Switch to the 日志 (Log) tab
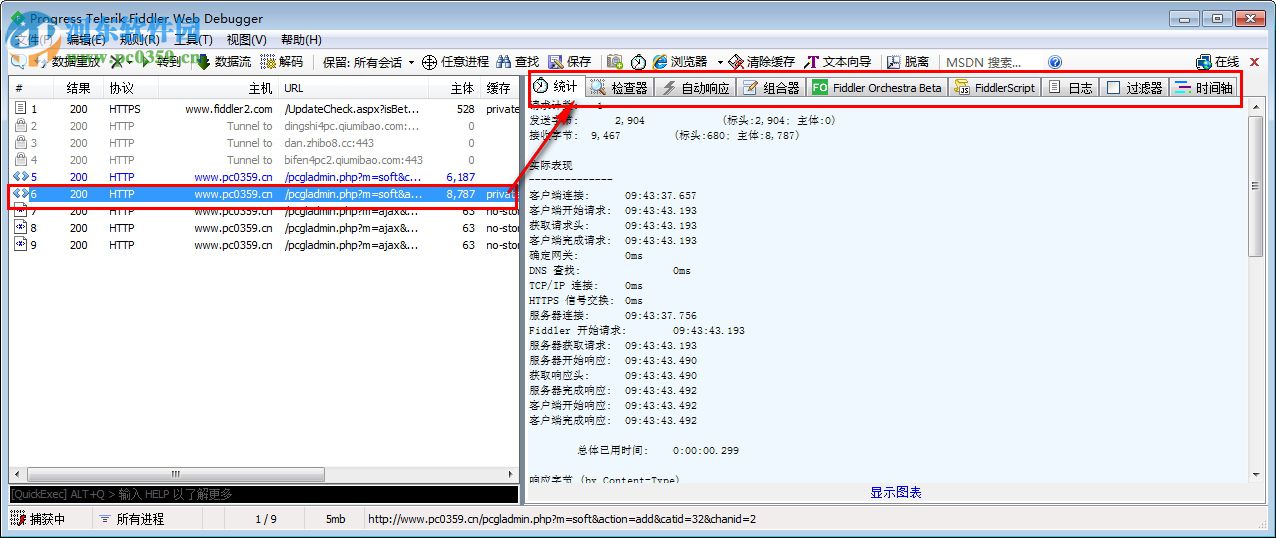1276x538 pixels. click(1070, 87)
